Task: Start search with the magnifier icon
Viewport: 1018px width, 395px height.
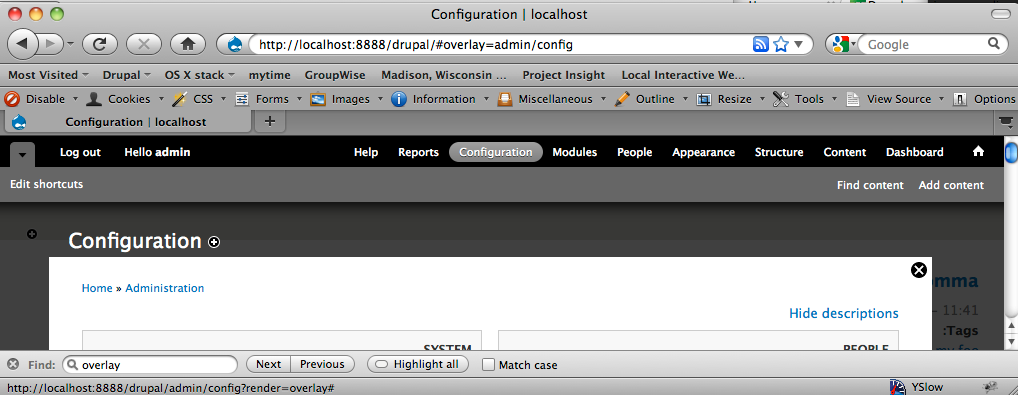Action: (x=993, y=44)
